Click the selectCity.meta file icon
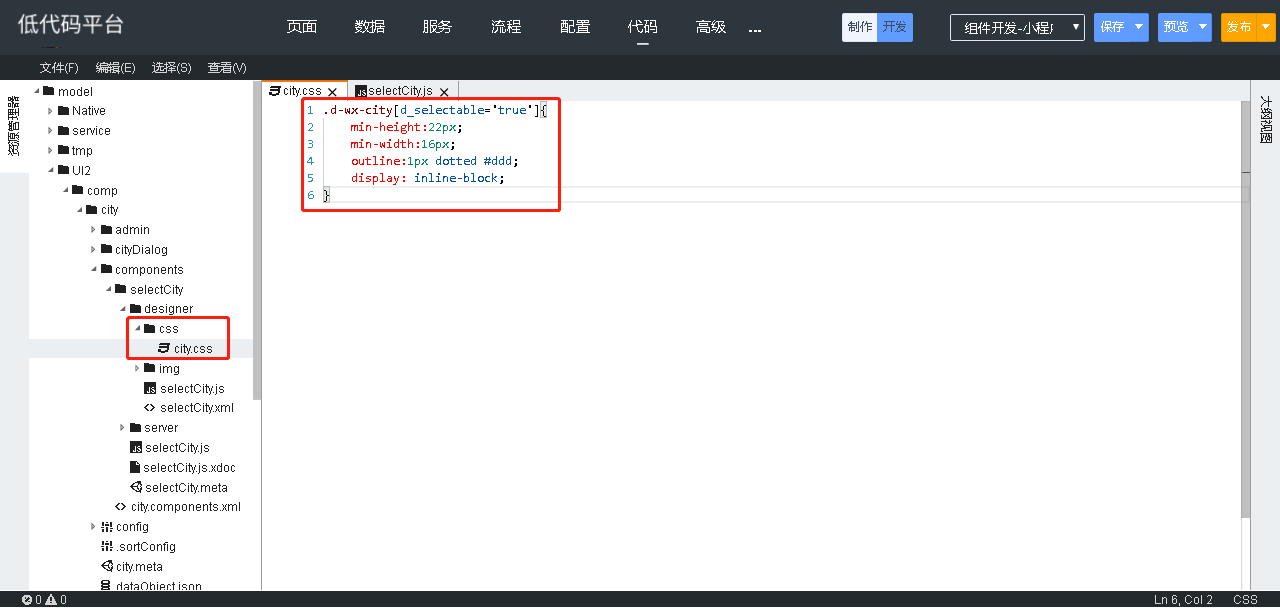This screenshot has width=1280, height=608. pyautogui.click(x=136, y=488)
